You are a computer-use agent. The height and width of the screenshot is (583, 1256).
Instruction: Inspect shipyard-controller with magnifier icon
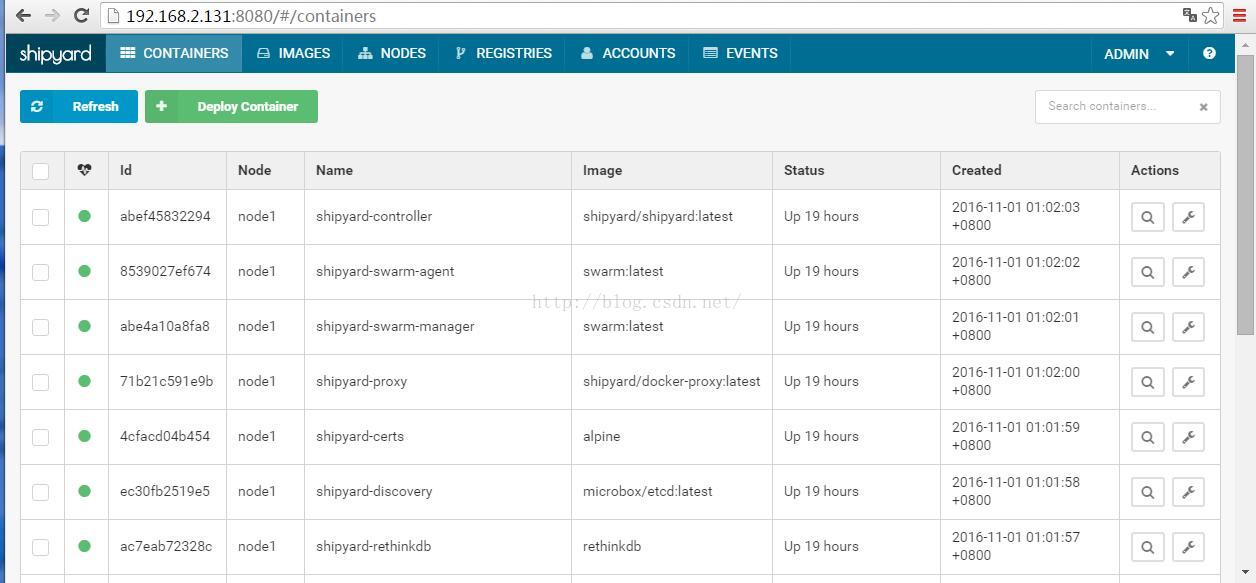click(x=1147, y=217)
